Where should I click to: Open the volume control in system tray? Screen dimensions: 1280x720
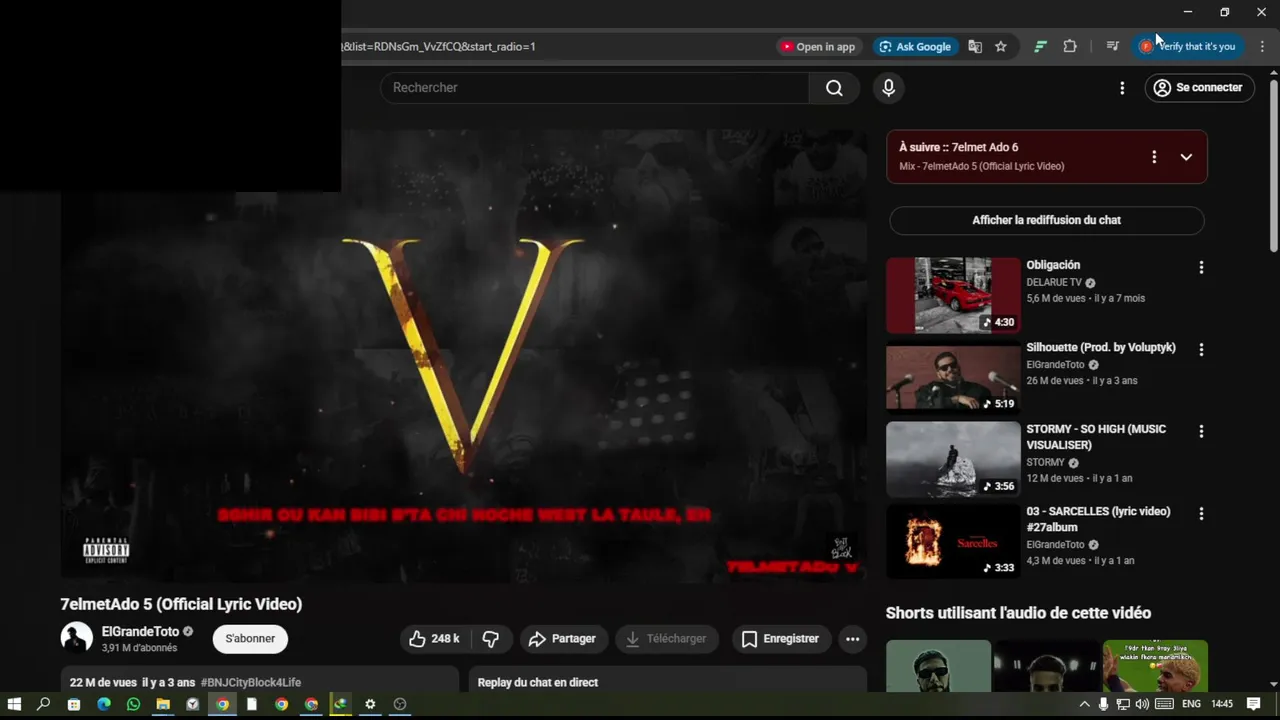click(1142, 704)
